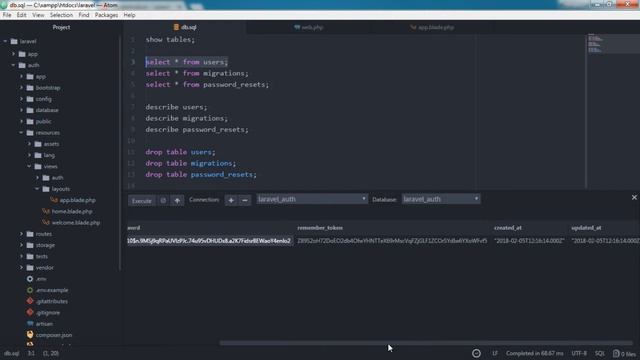Image resolution: width=640 pixels, height=360 pixels.
Task: Select the .gitignore file icon
Action: click(30, 312)
